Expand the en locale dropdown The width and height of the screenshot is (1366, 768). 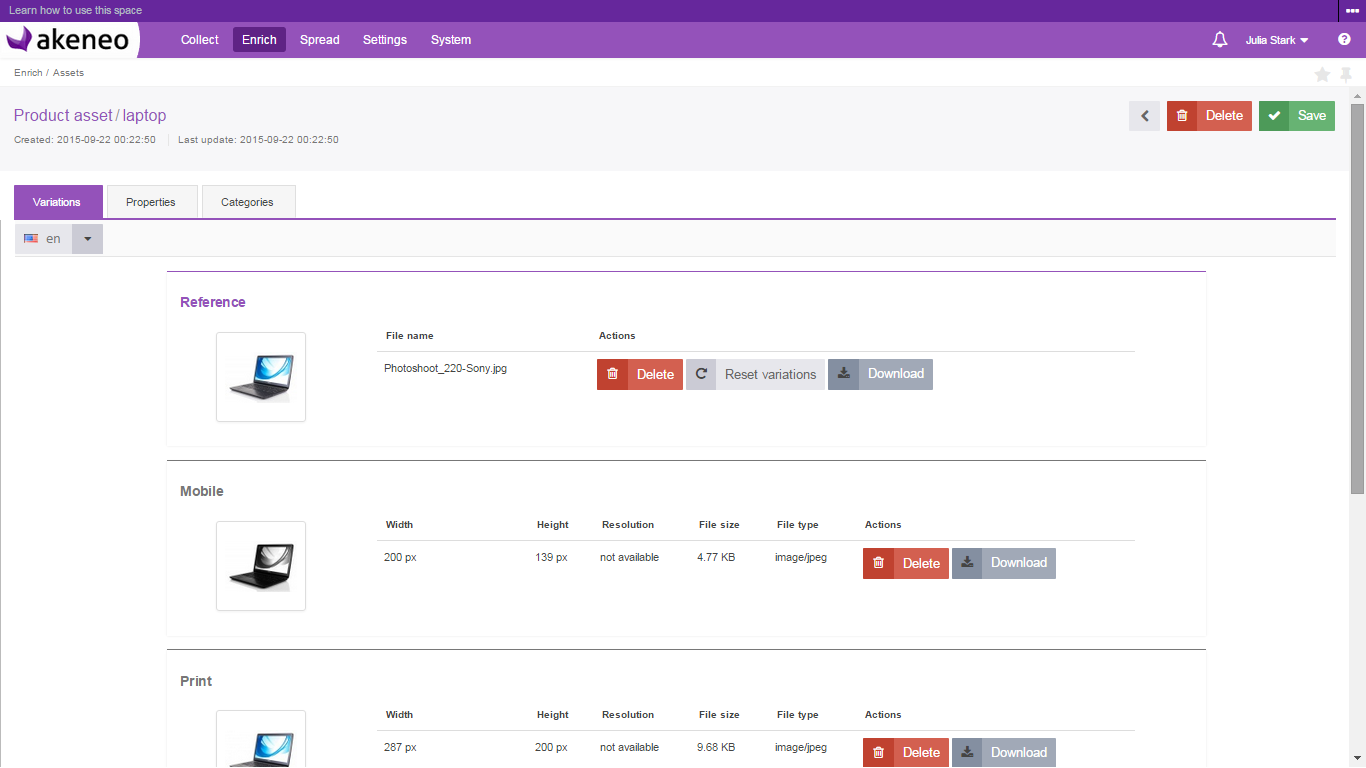tap(87, 239)
